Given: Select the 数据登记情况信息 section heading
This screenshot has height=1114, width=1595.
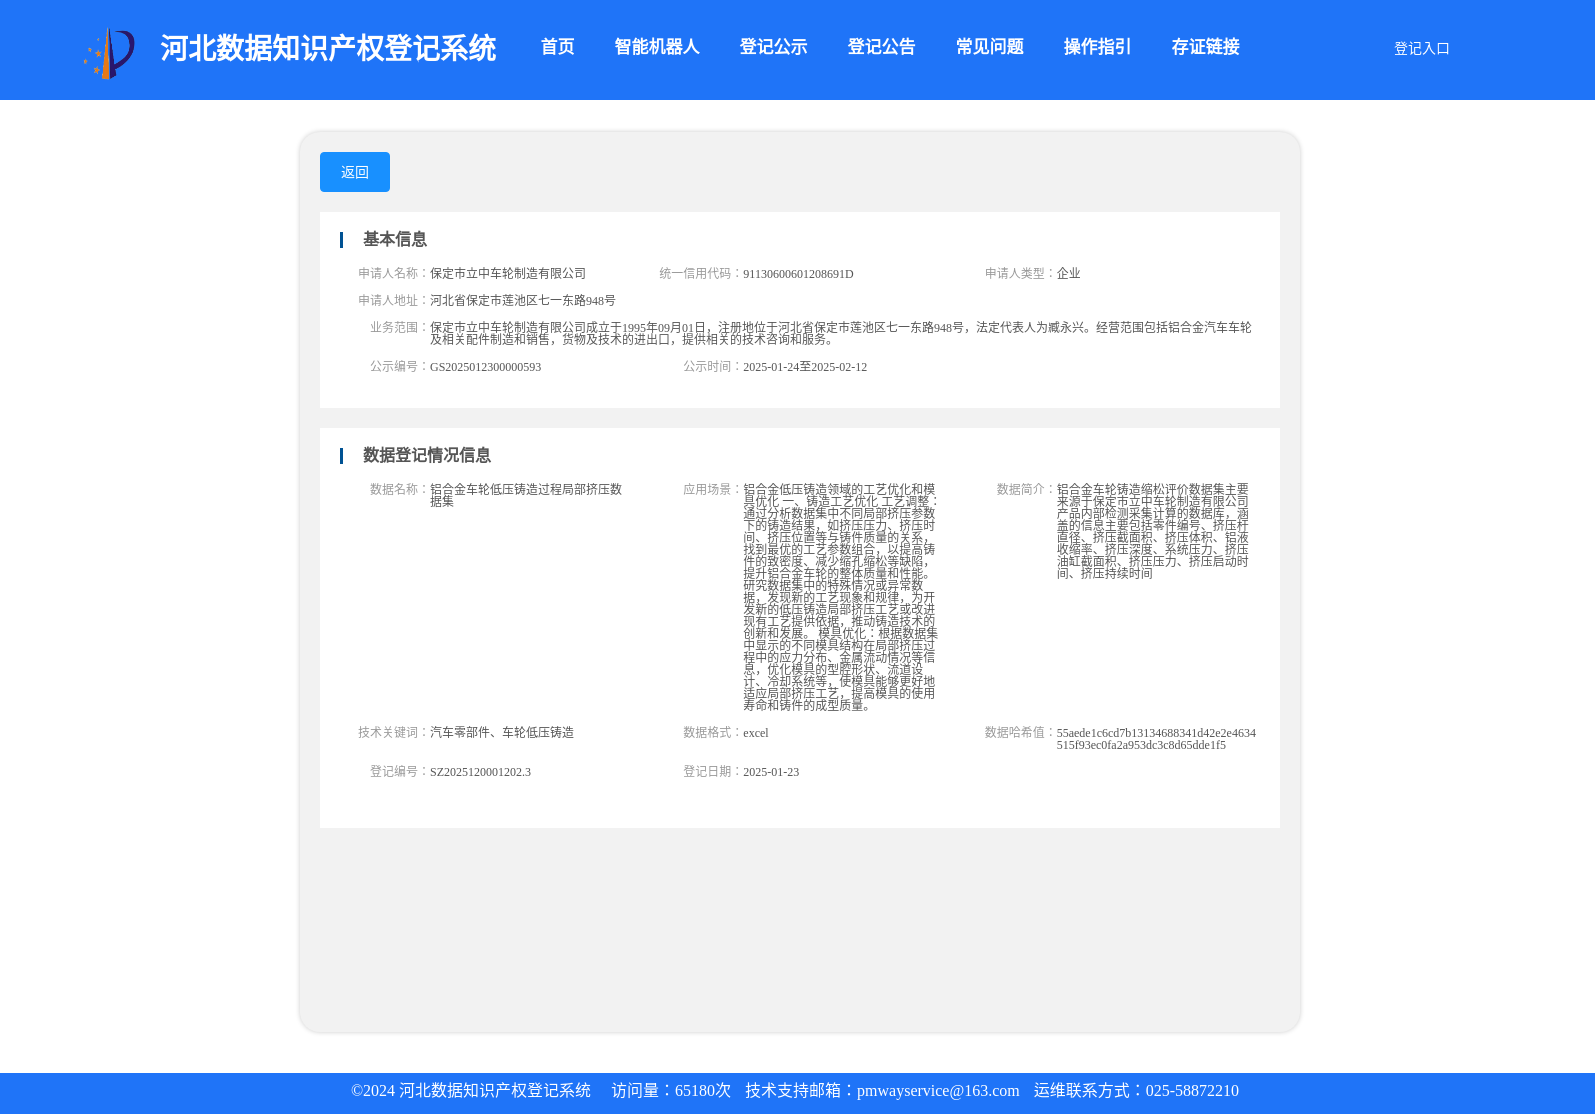Looking at the screenshot, I should point(426,455).
